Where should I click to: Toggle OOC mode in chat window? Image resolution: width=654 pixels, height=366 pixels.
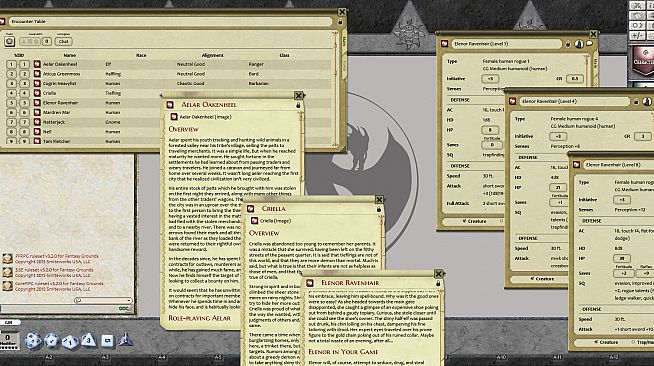[124, 308]
